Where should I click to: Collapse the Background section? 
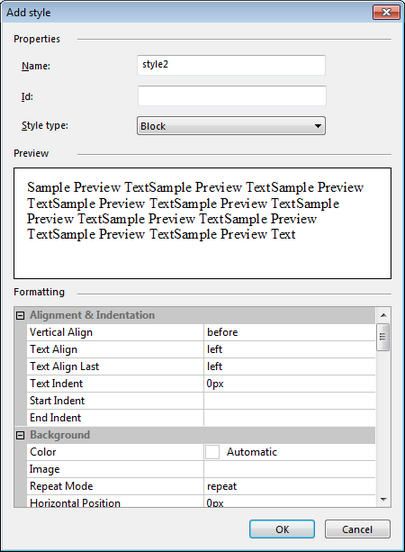[x=20, y=435]
